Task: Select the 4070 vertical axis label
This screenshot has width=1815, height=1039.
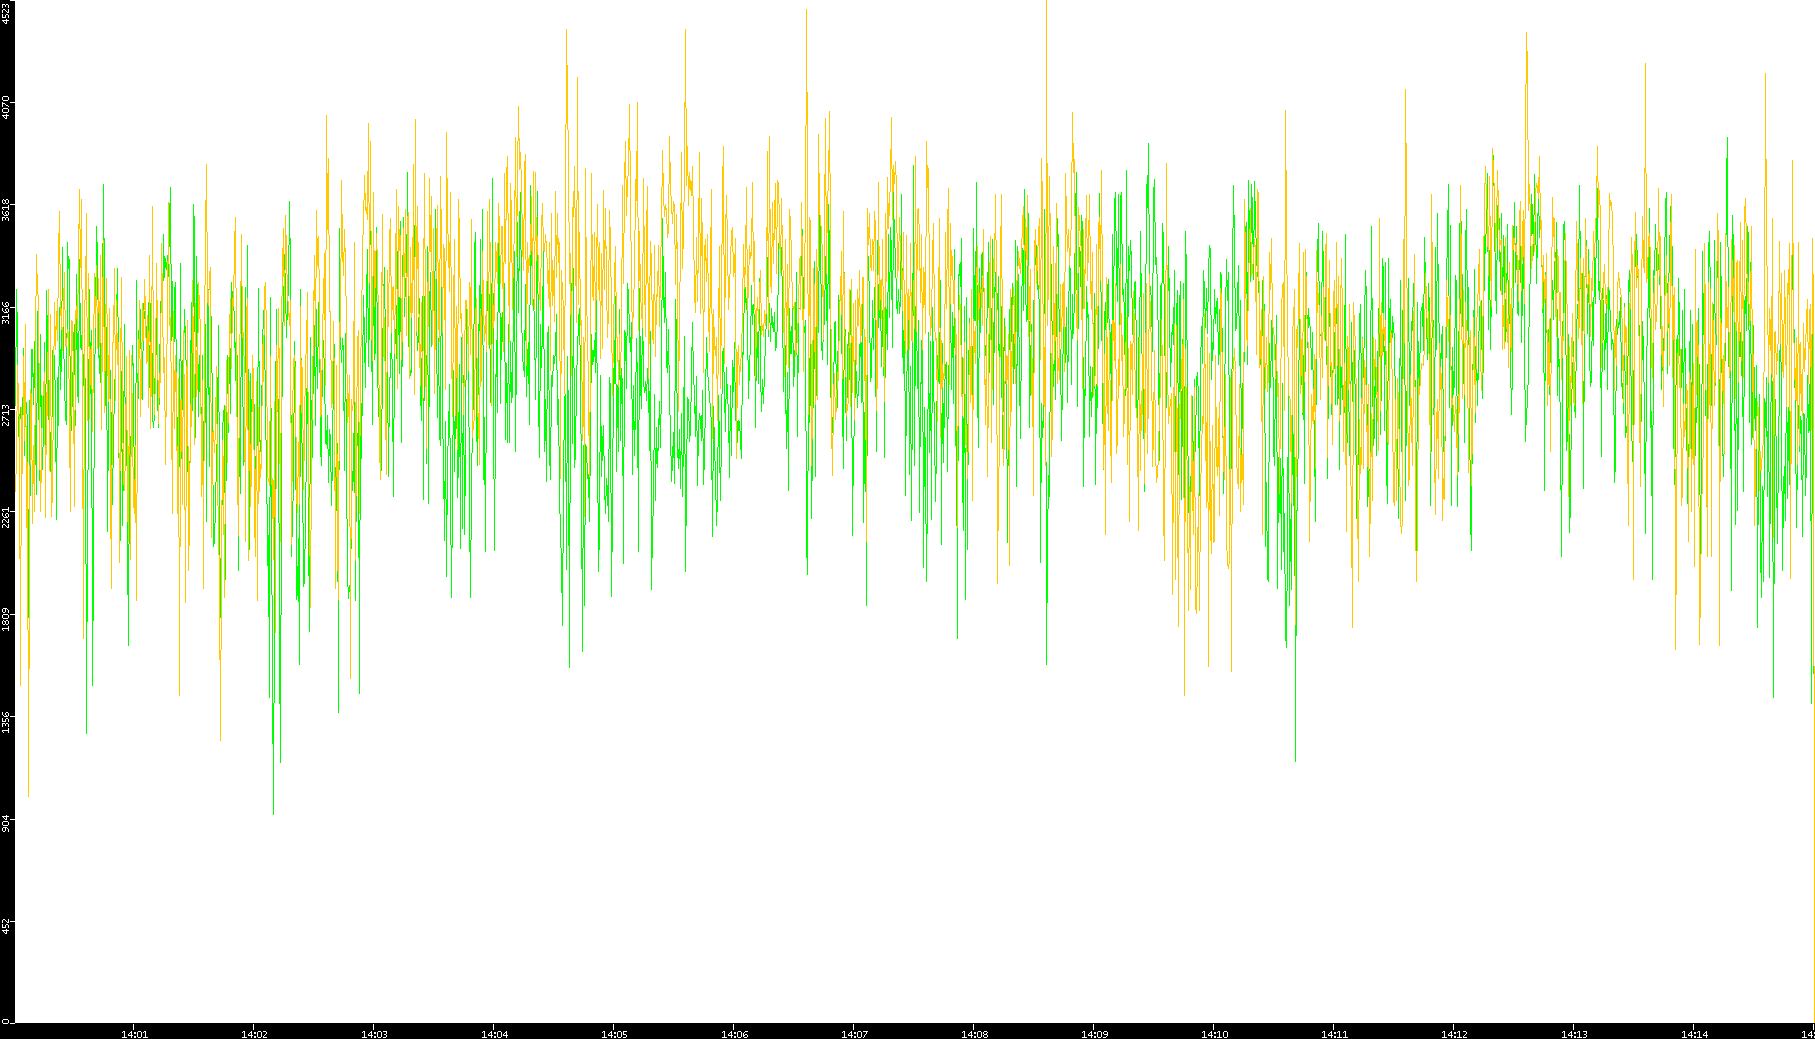Action: click(x=6, y=107)
